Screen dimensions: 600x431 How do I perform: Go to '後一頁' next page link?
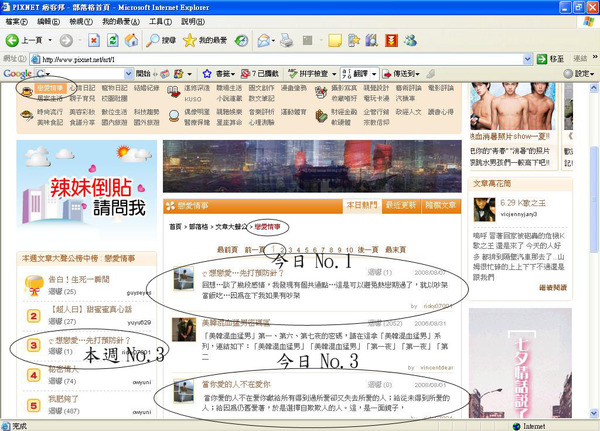coord(368,250)
